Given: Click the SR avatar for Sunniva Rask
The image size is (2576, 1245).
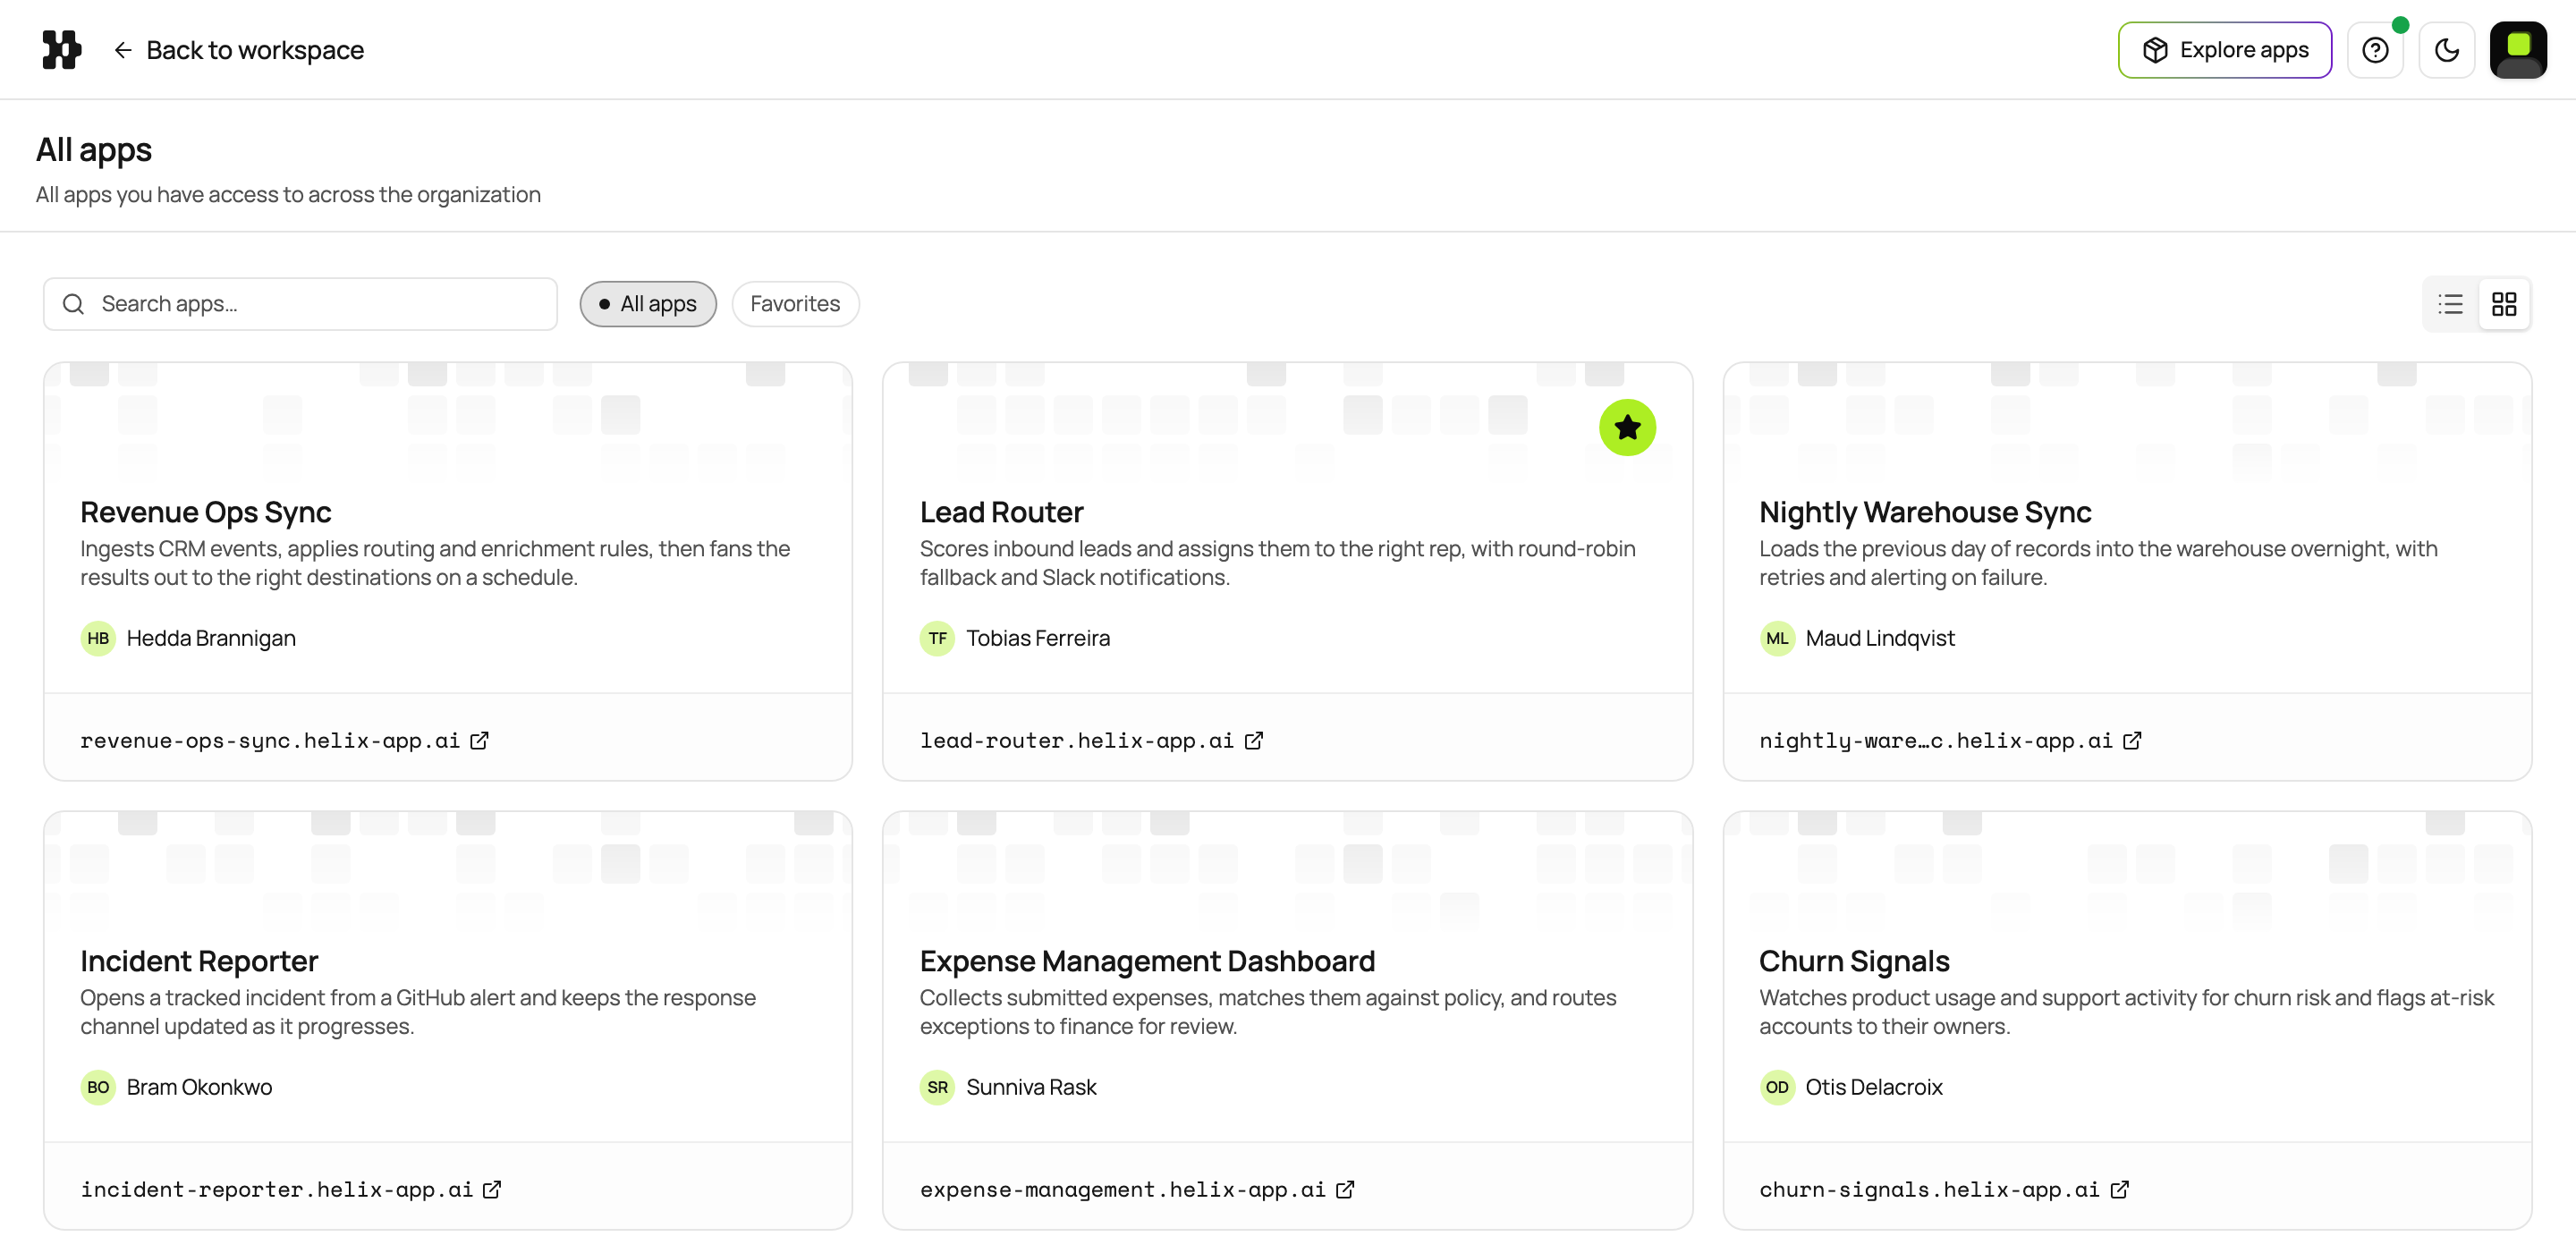Looking at the screenshot, I should click(937, 1087).
